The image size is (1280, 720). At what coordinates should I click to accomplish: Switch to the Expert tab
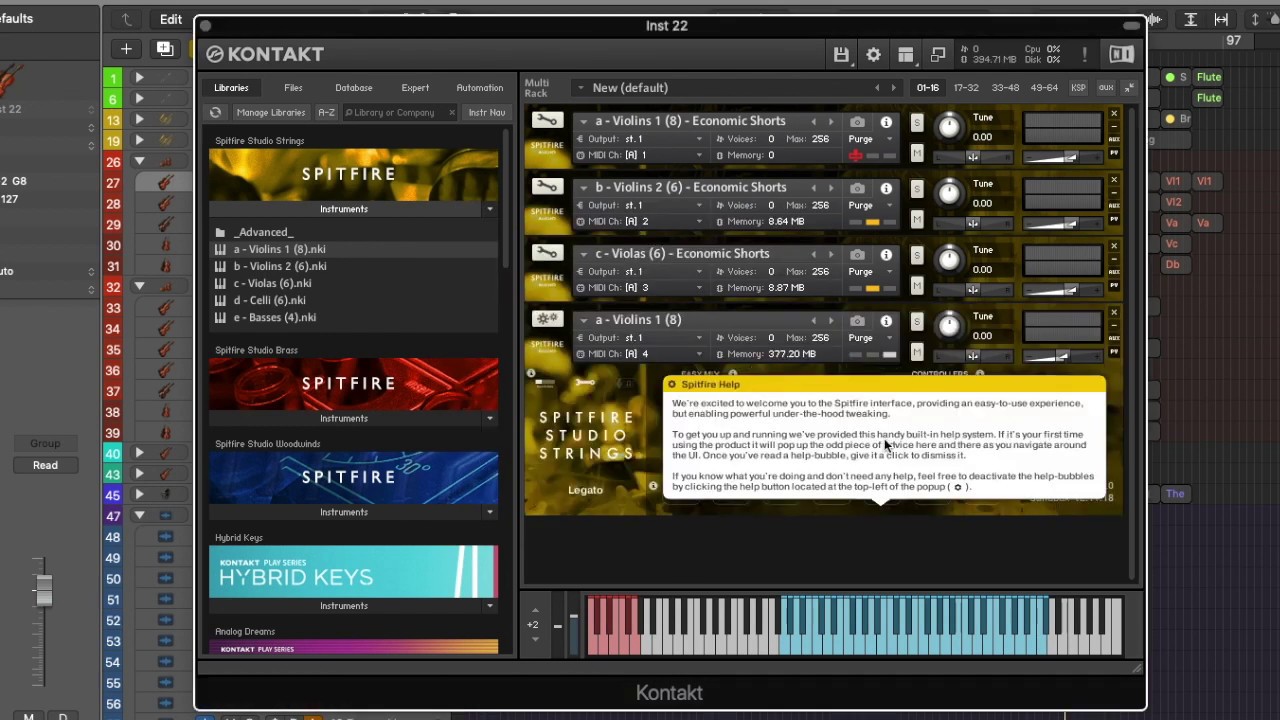(415, 88)
